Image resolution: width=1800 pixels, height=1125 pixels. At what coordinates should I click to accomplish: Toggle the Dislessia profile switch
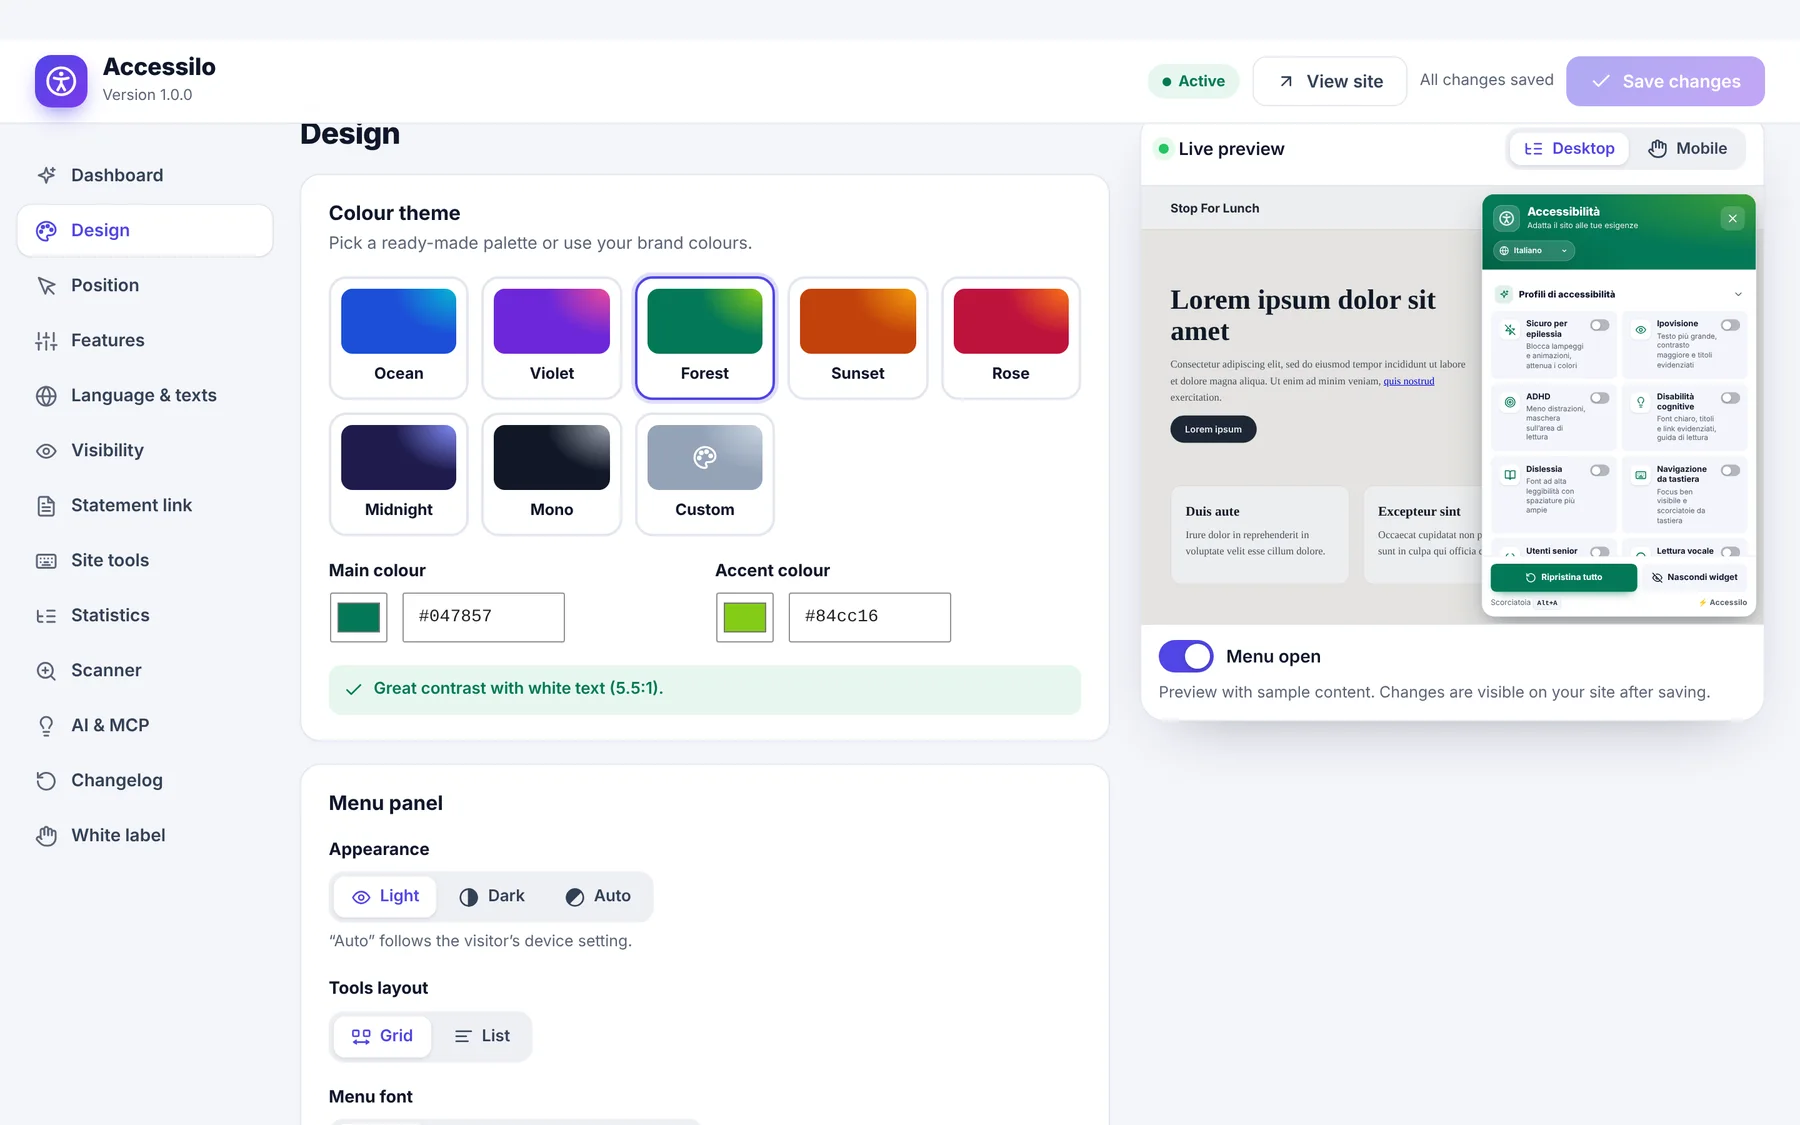click(1600, 470)
